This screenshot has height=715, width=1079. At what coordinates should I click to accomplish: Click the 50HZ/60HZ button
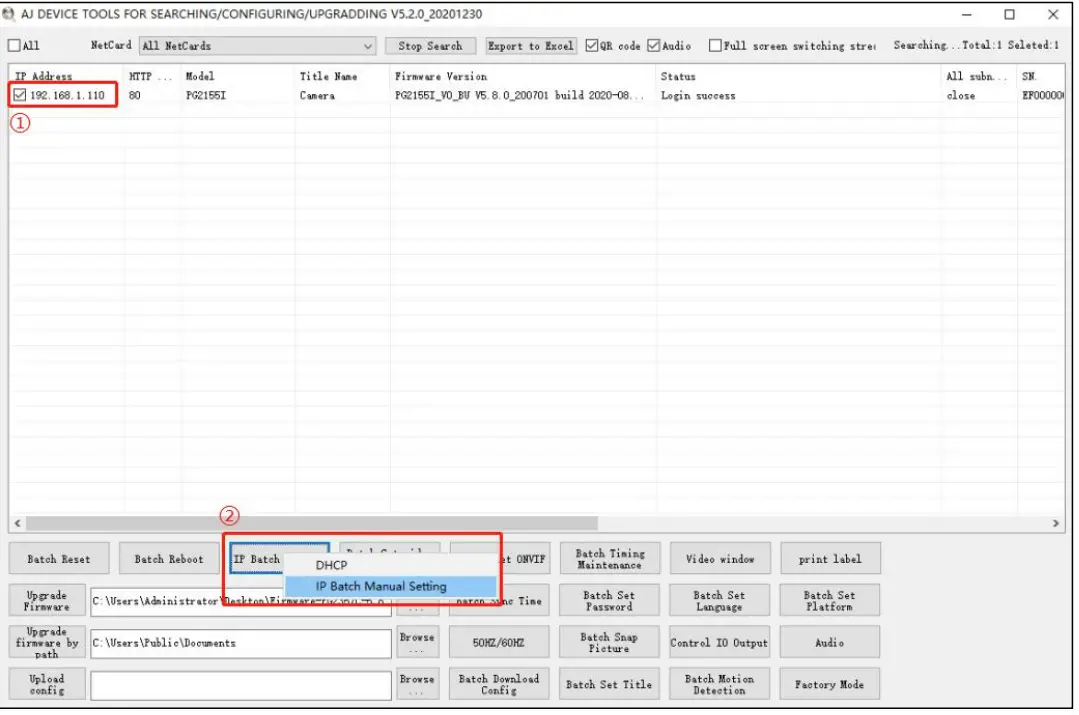[x=499, y=643]
